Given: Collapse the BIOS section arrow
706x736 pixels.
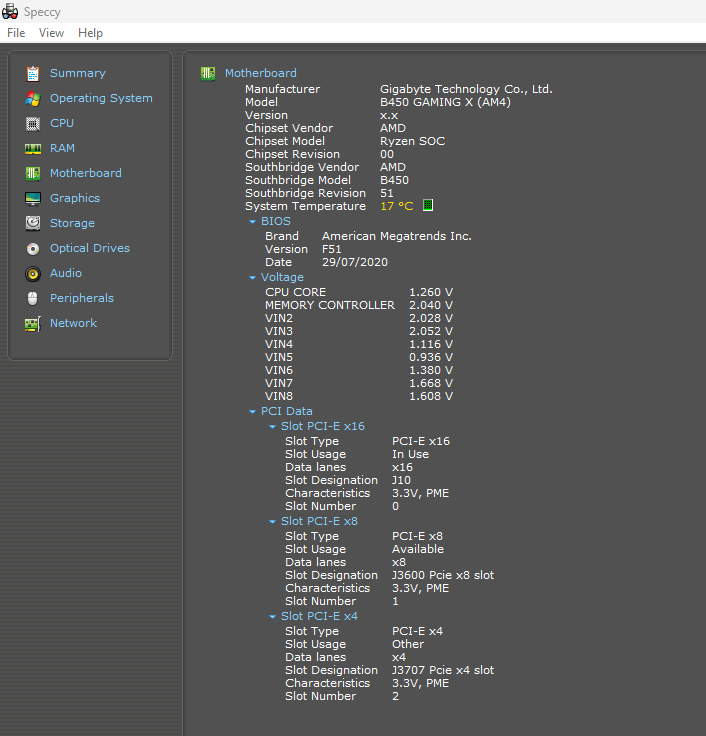Looking at the screenshot, I should tap(253, 222).
